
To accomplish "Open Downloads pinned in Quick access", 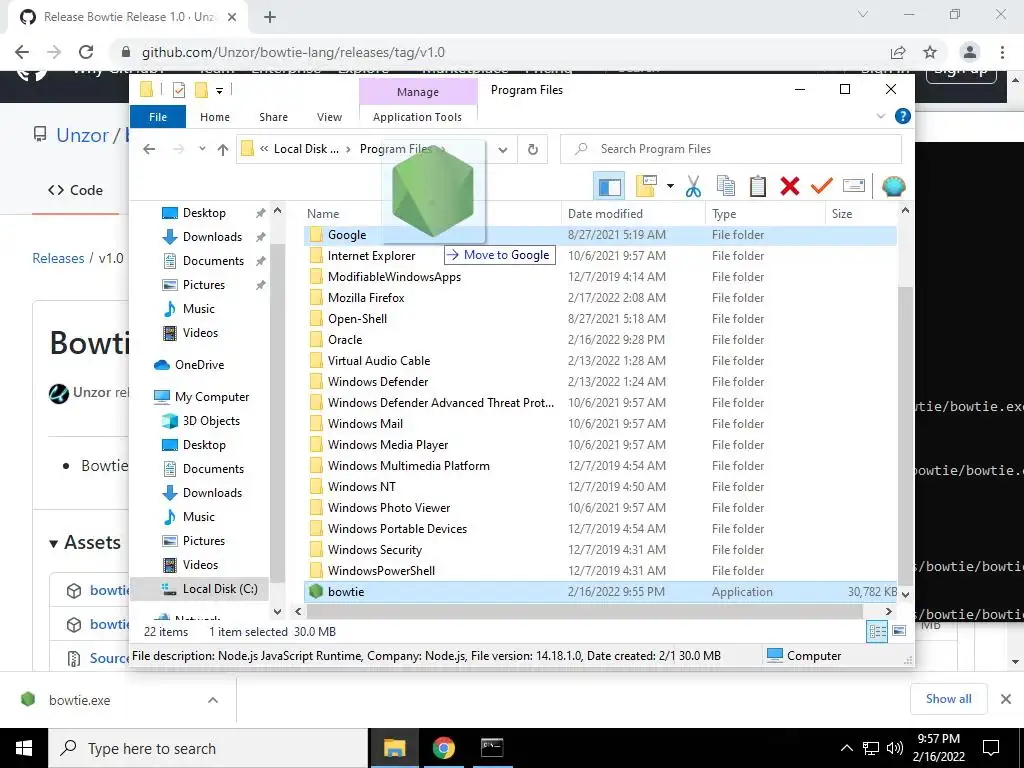I will 212,237.
